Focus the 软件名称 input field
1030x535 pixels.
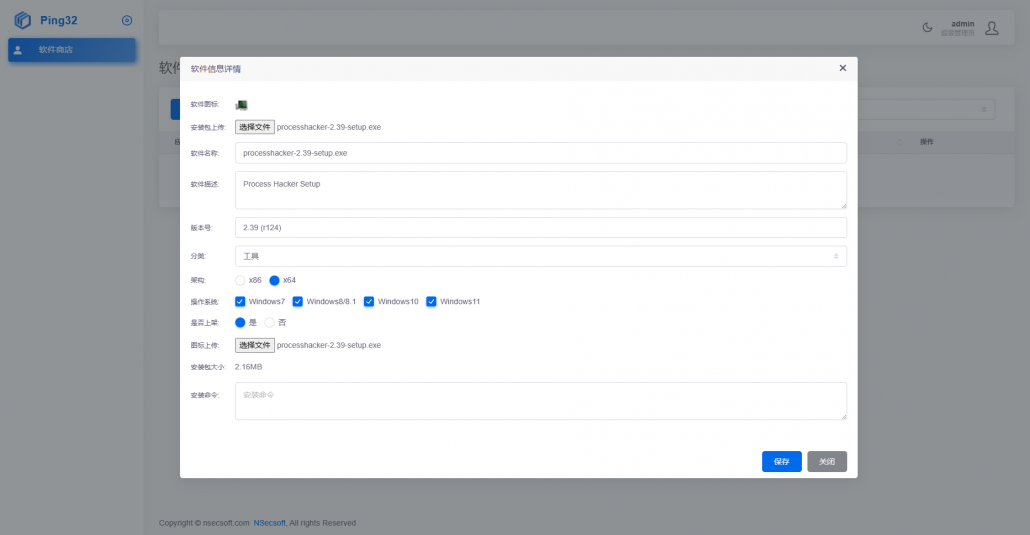point(541,153)
